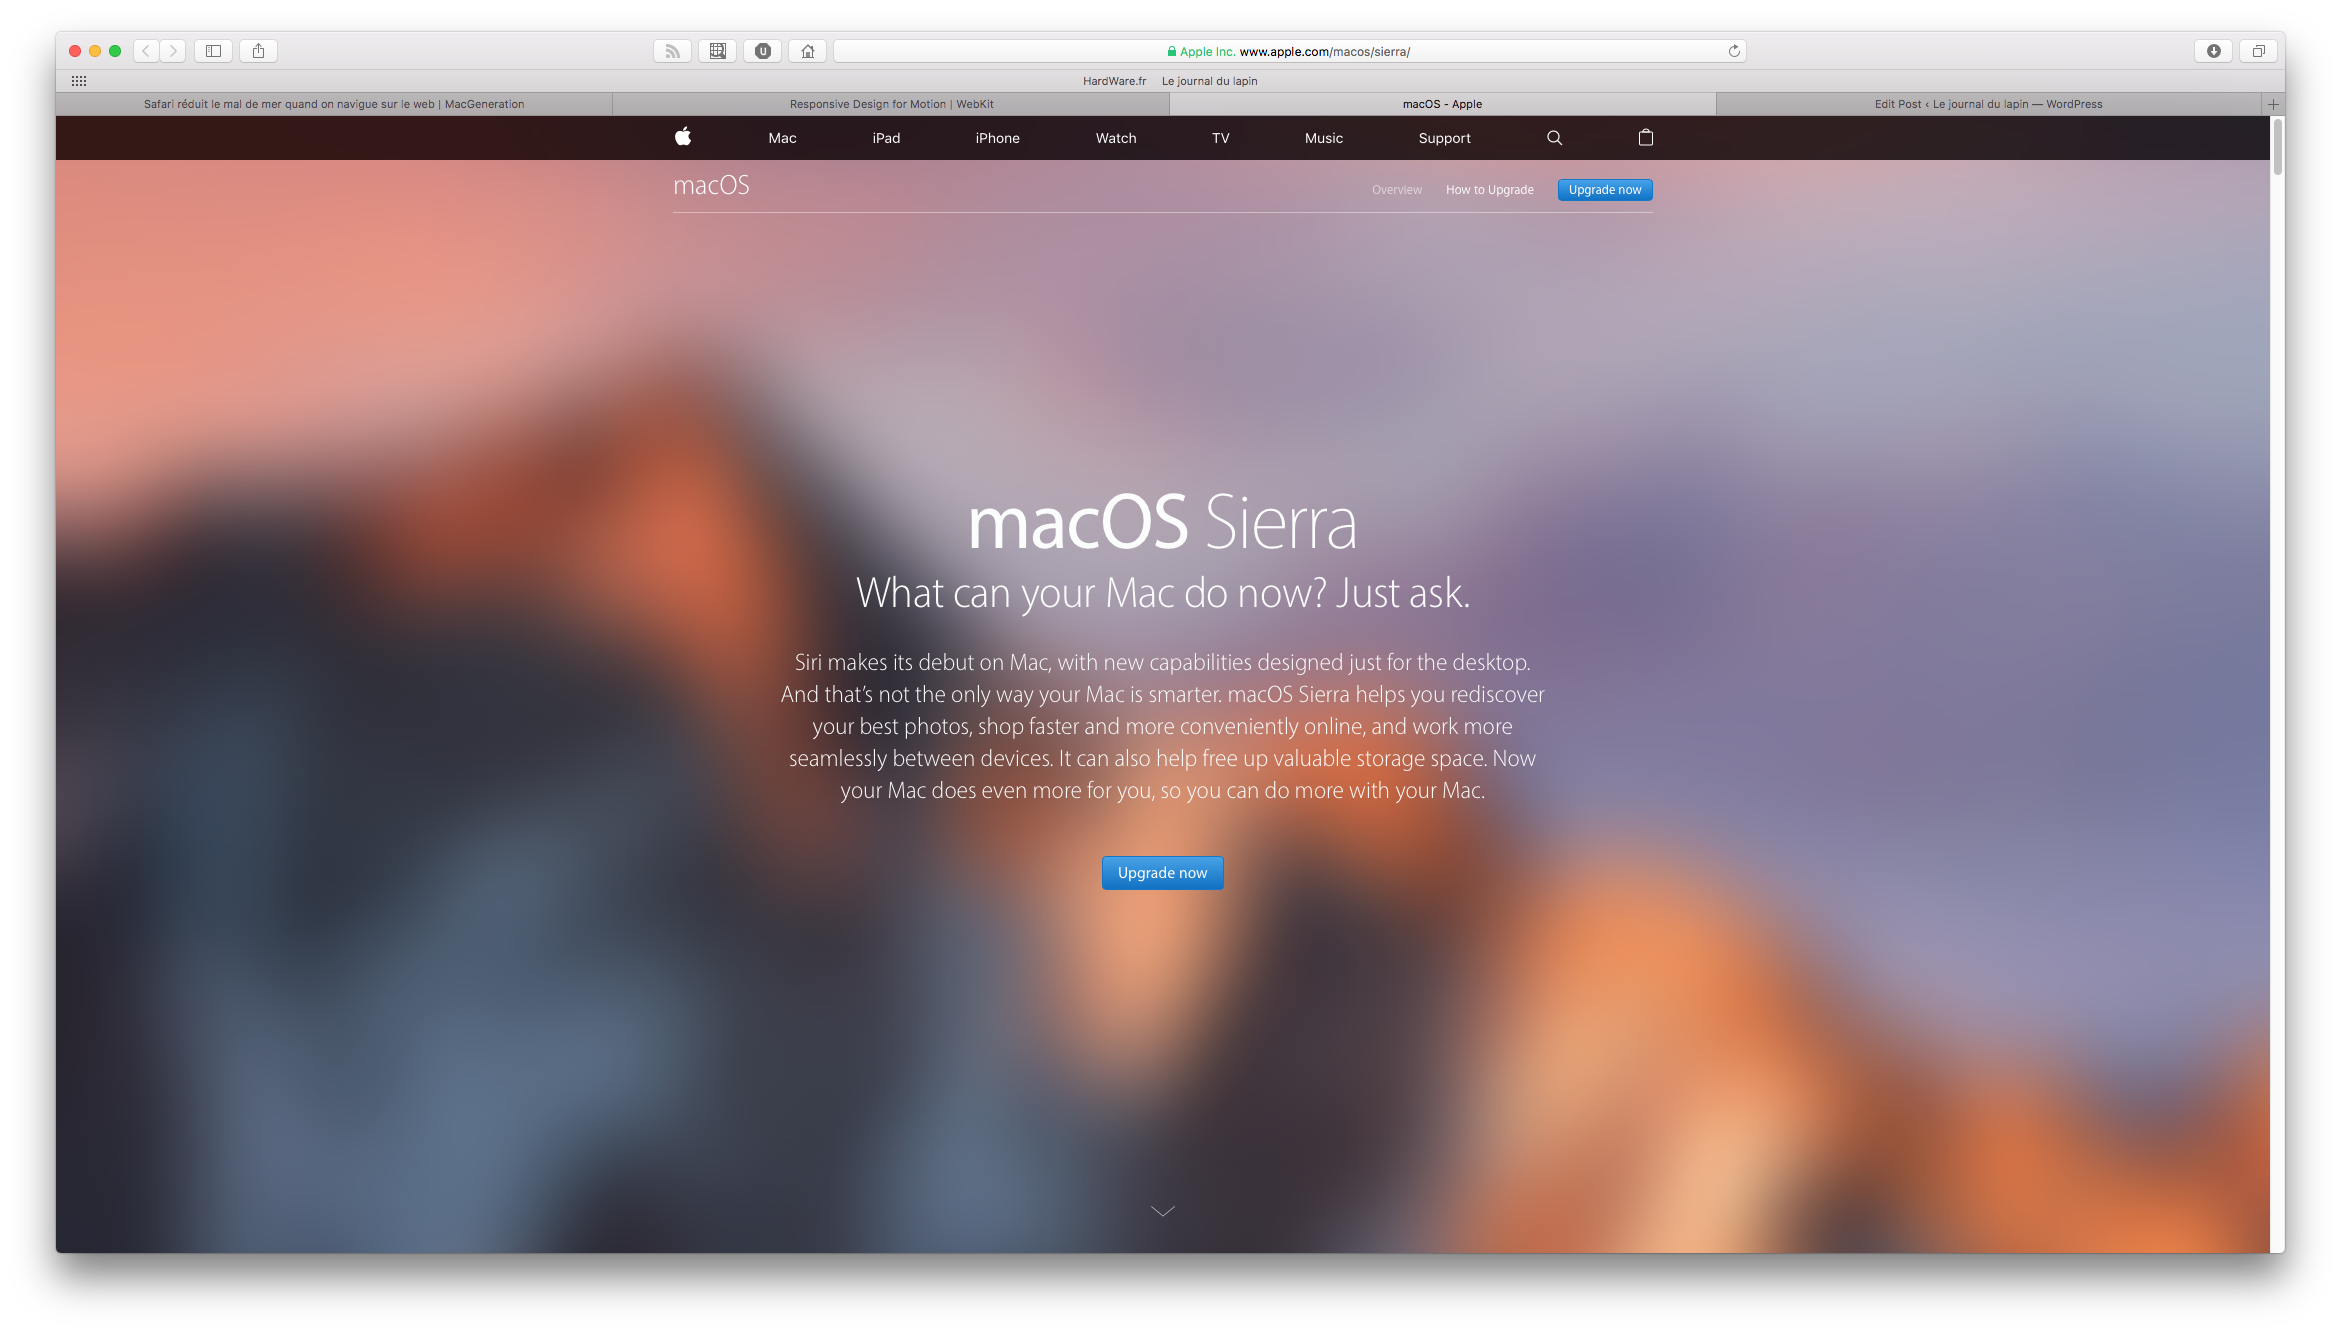Click the Upgrade now button in hero
Screen dimensions: 2341x1333
[x=1162, y=872]
